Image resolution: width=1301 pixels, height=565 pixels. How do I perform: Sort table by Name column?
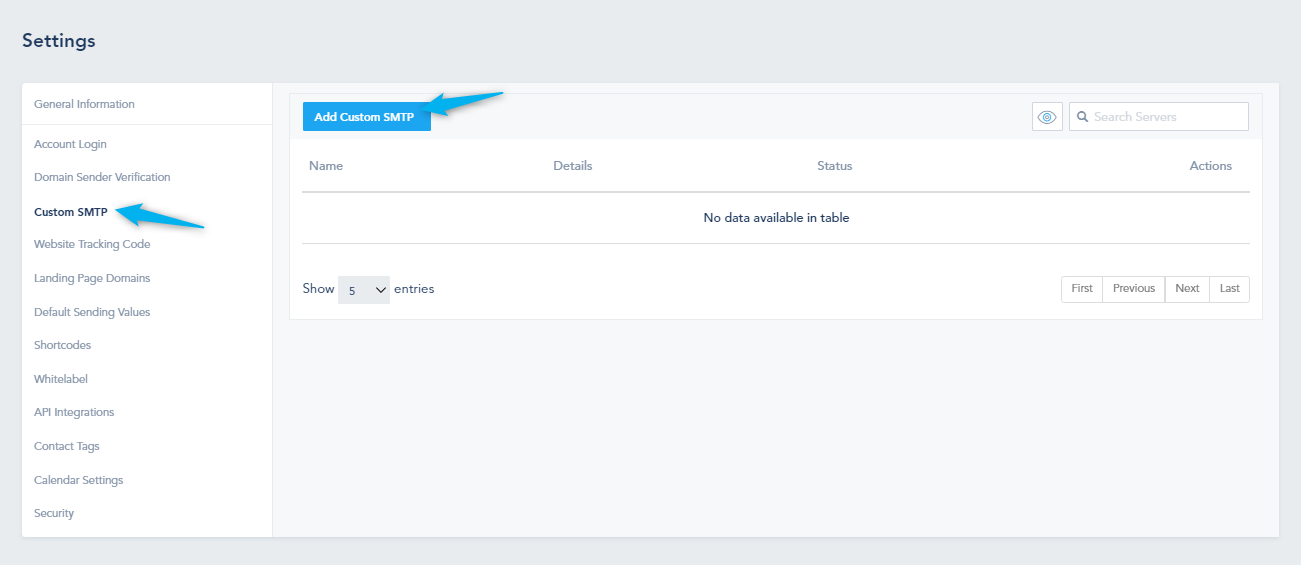point(326,166)
